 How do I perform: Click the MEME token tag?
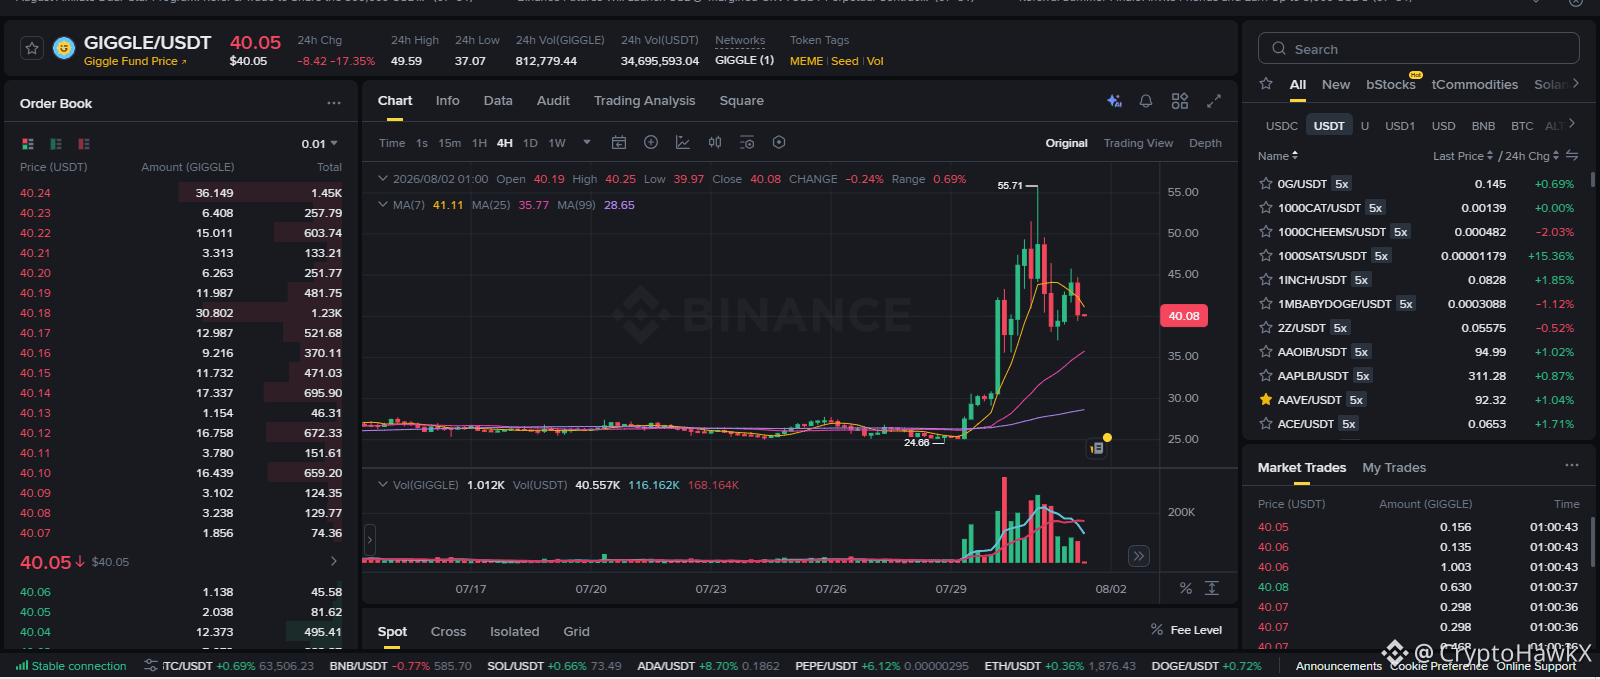click(806, 61)
